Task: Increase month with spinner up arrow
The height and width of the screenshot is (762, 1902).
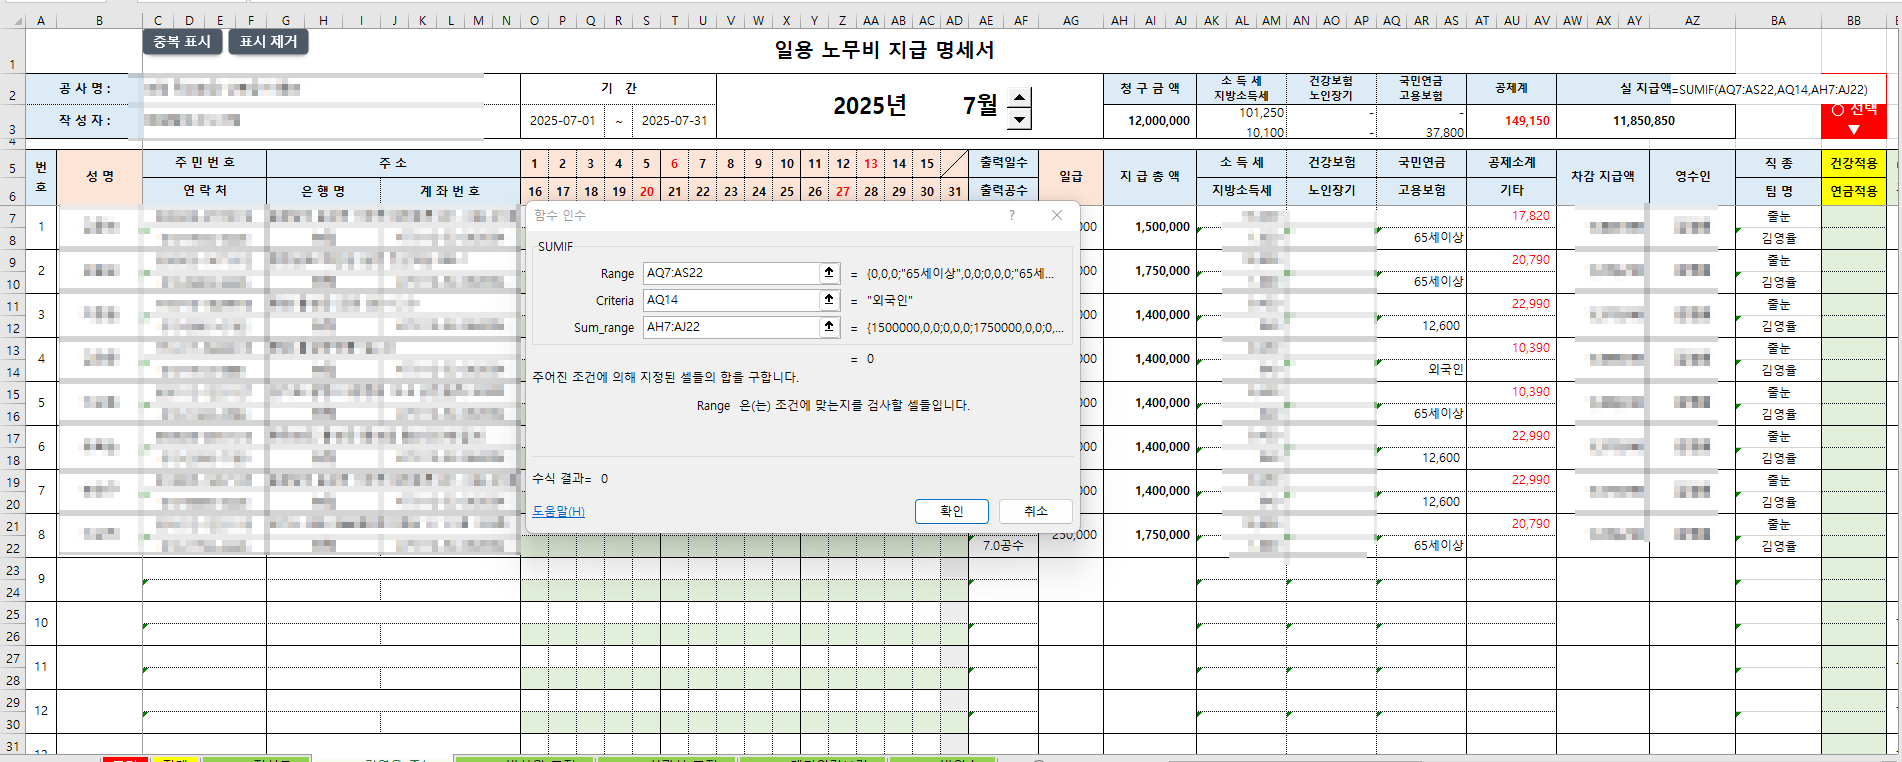Action: click(1019, 98)
